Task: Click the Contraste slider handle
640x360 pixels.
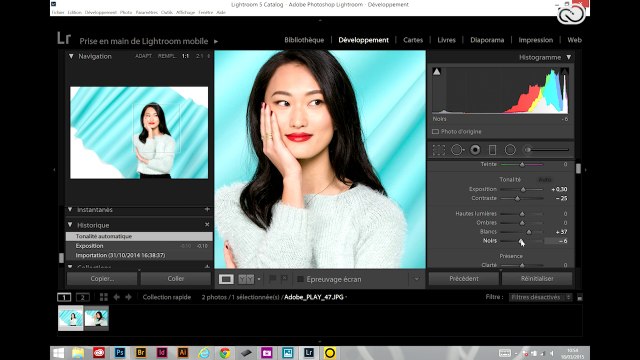Action: pyautogui.click(x=517, y=198)
